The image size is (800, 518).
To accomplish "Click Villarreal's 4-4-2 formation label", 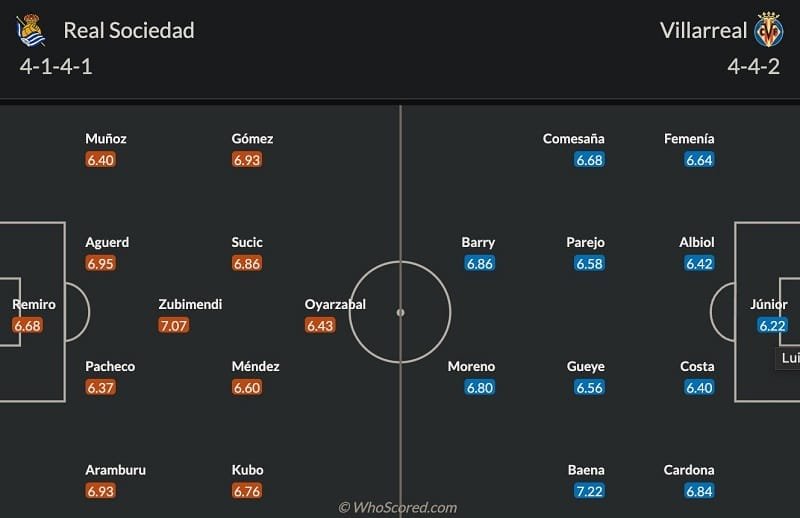I will [x=752, y=67].
